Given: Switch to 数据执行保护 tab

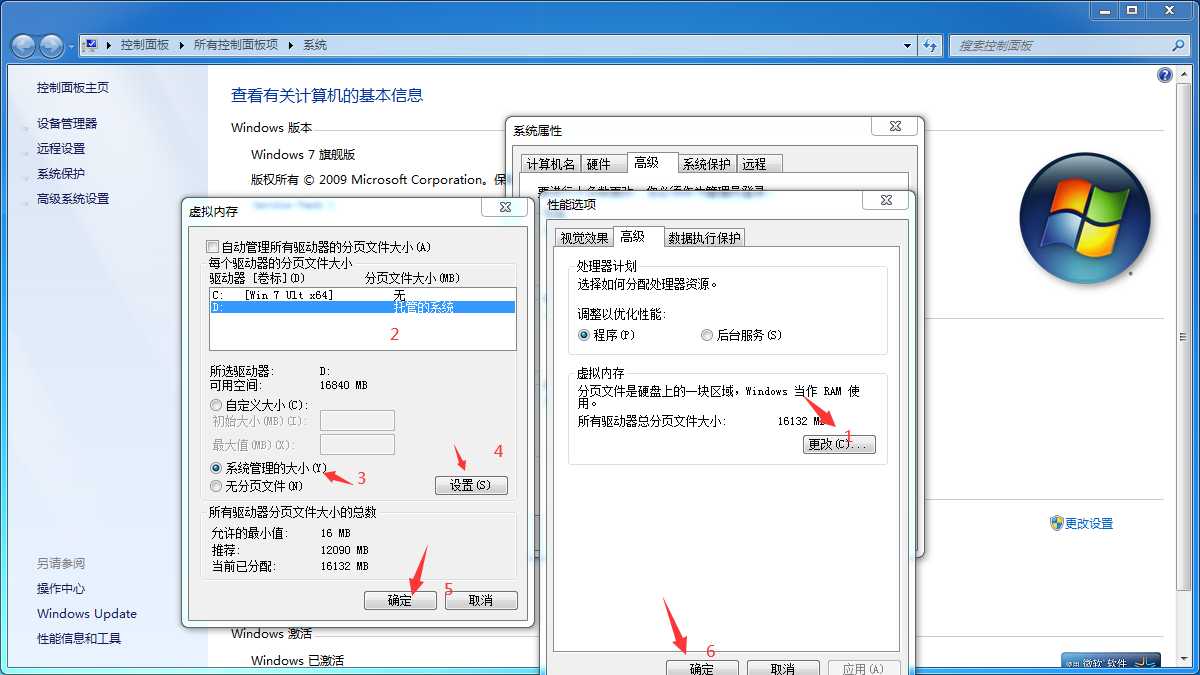Looking at the screenshot, I should point(705,238).
